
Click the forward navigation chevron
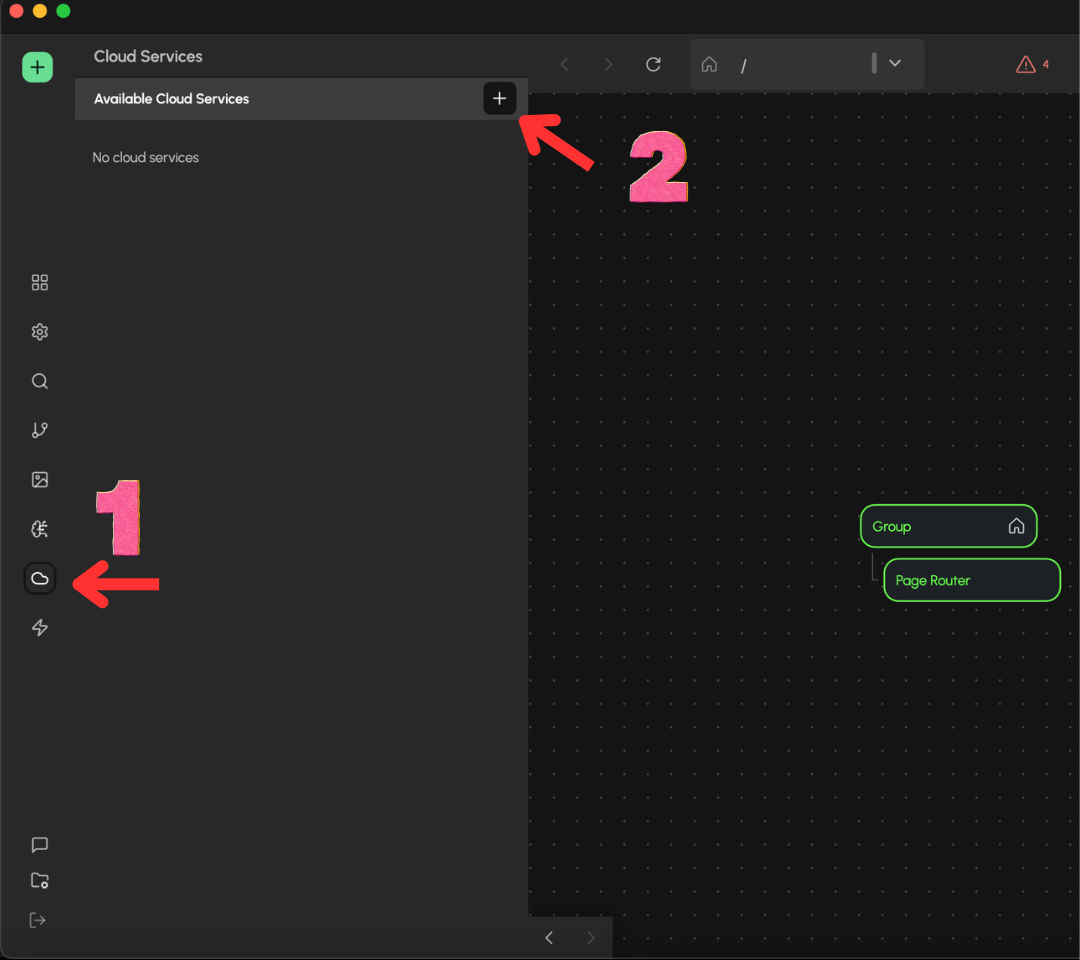(608, 64)
